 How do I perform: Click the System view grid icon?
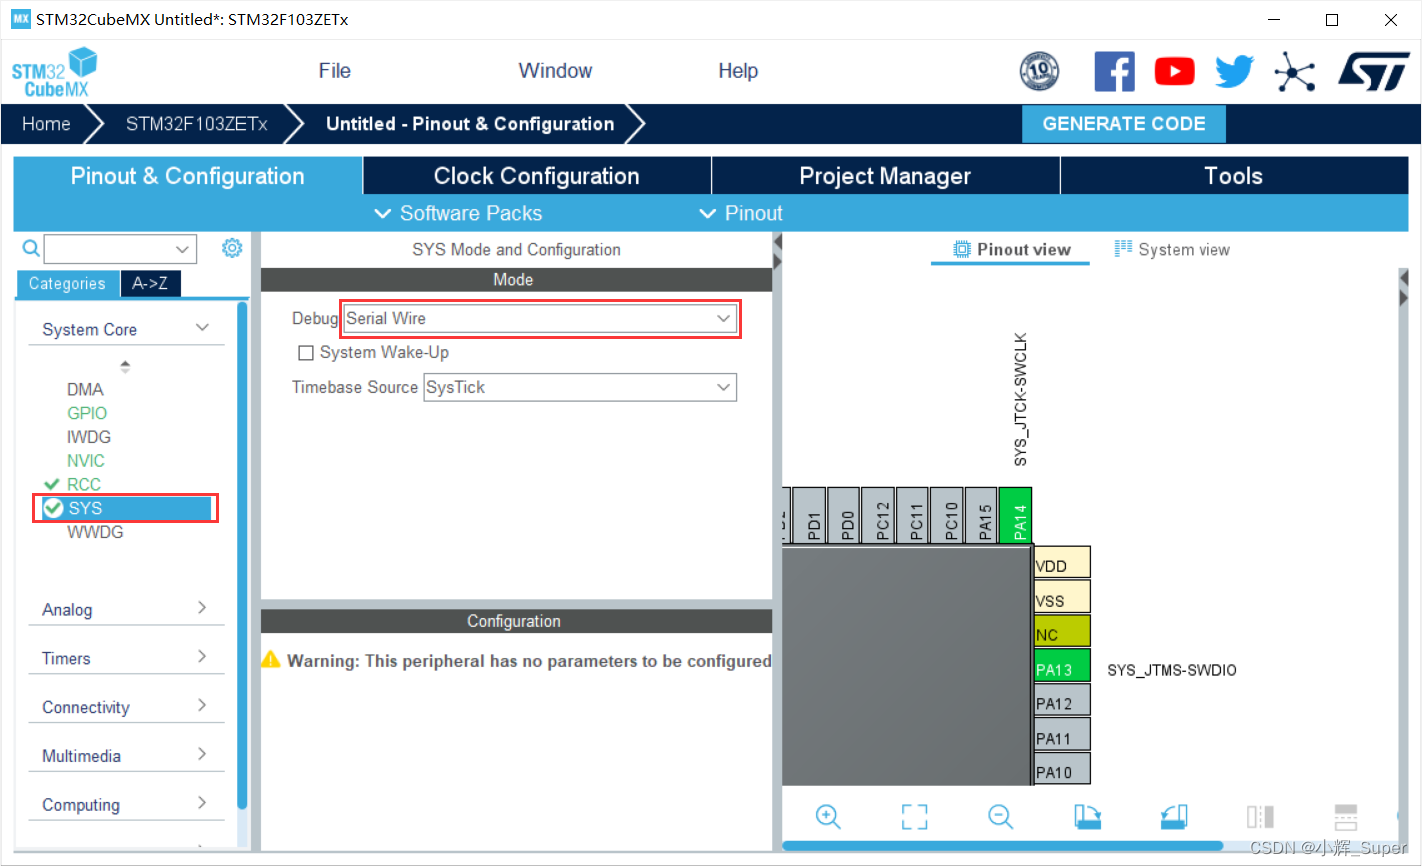pos(1123,249)
